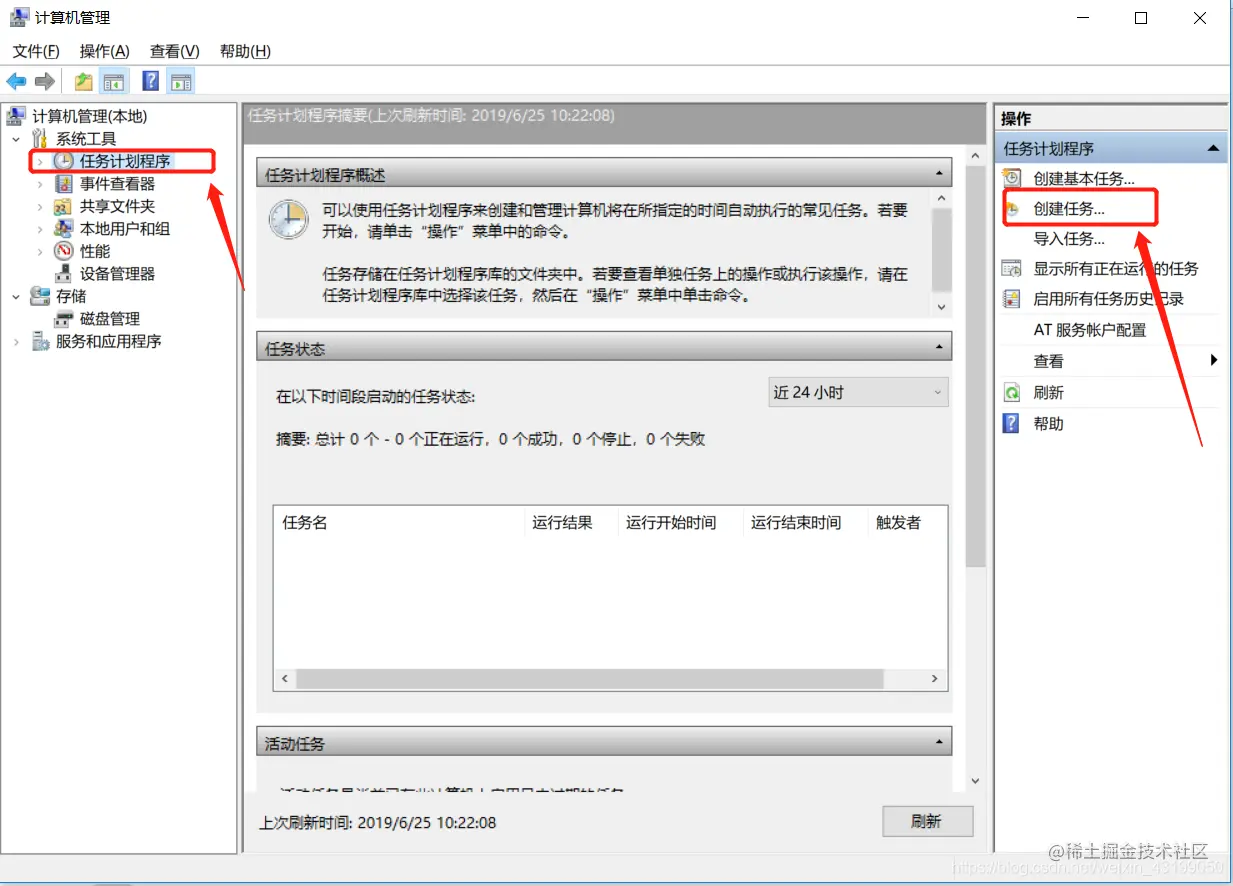Expand the 服务和应用程序 tree node
1233x886 pixels.
point(16,341)
